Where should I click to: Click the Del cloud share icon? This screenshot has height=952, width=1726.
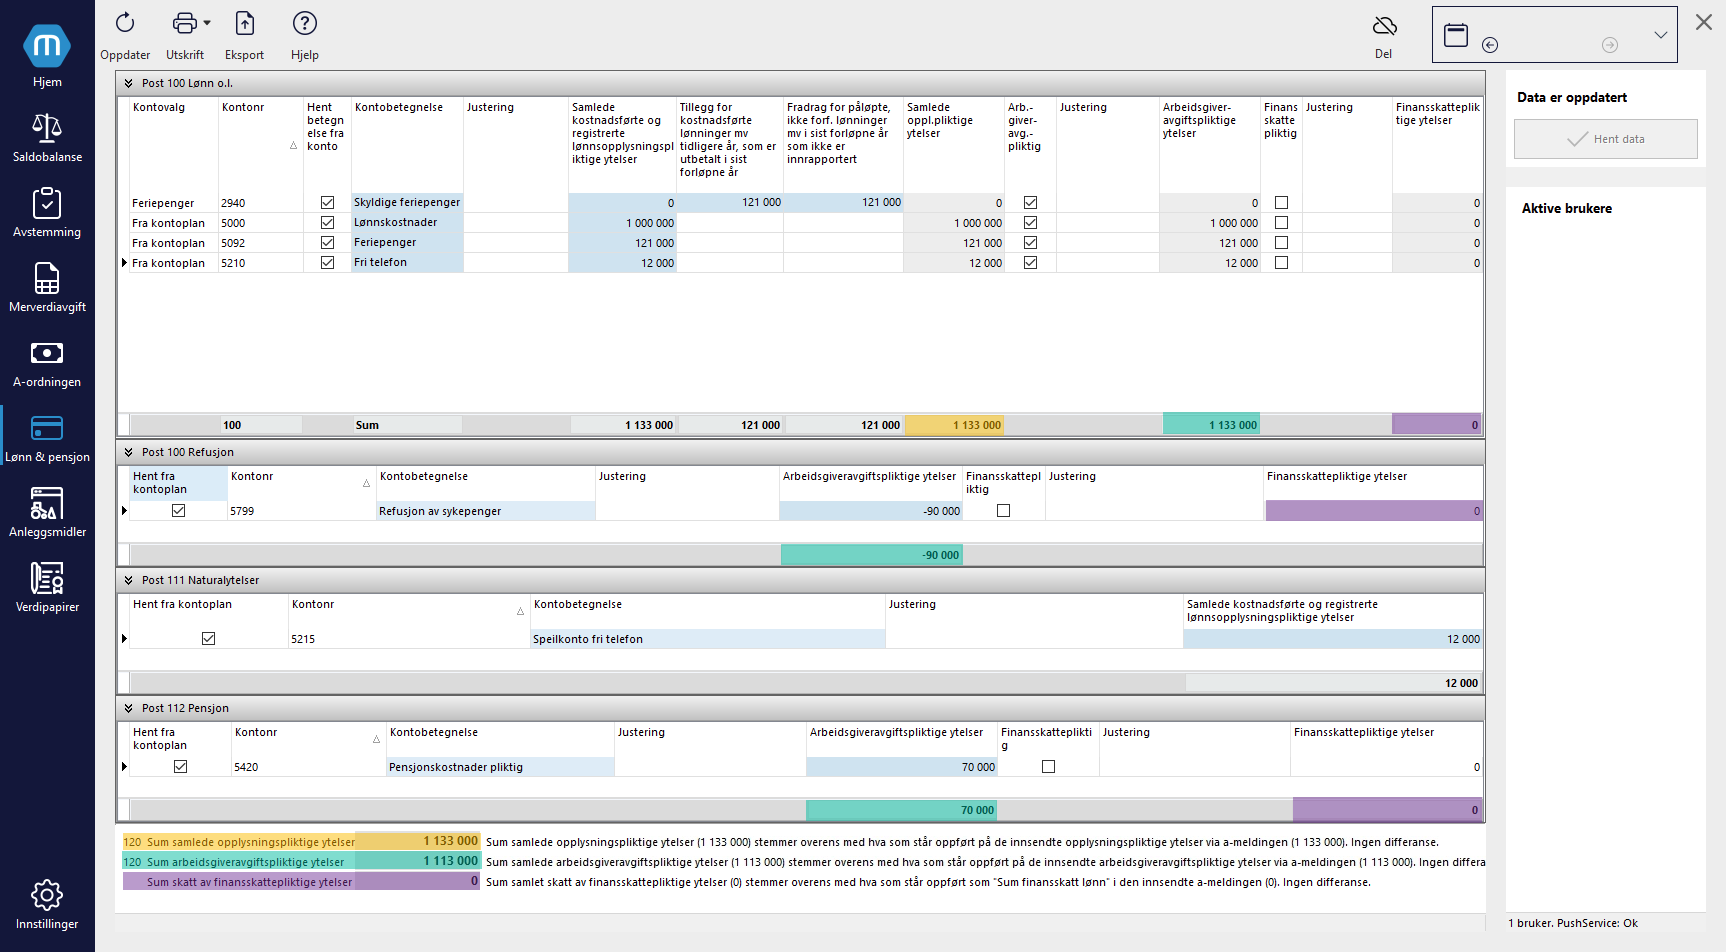click(1384, 25)
